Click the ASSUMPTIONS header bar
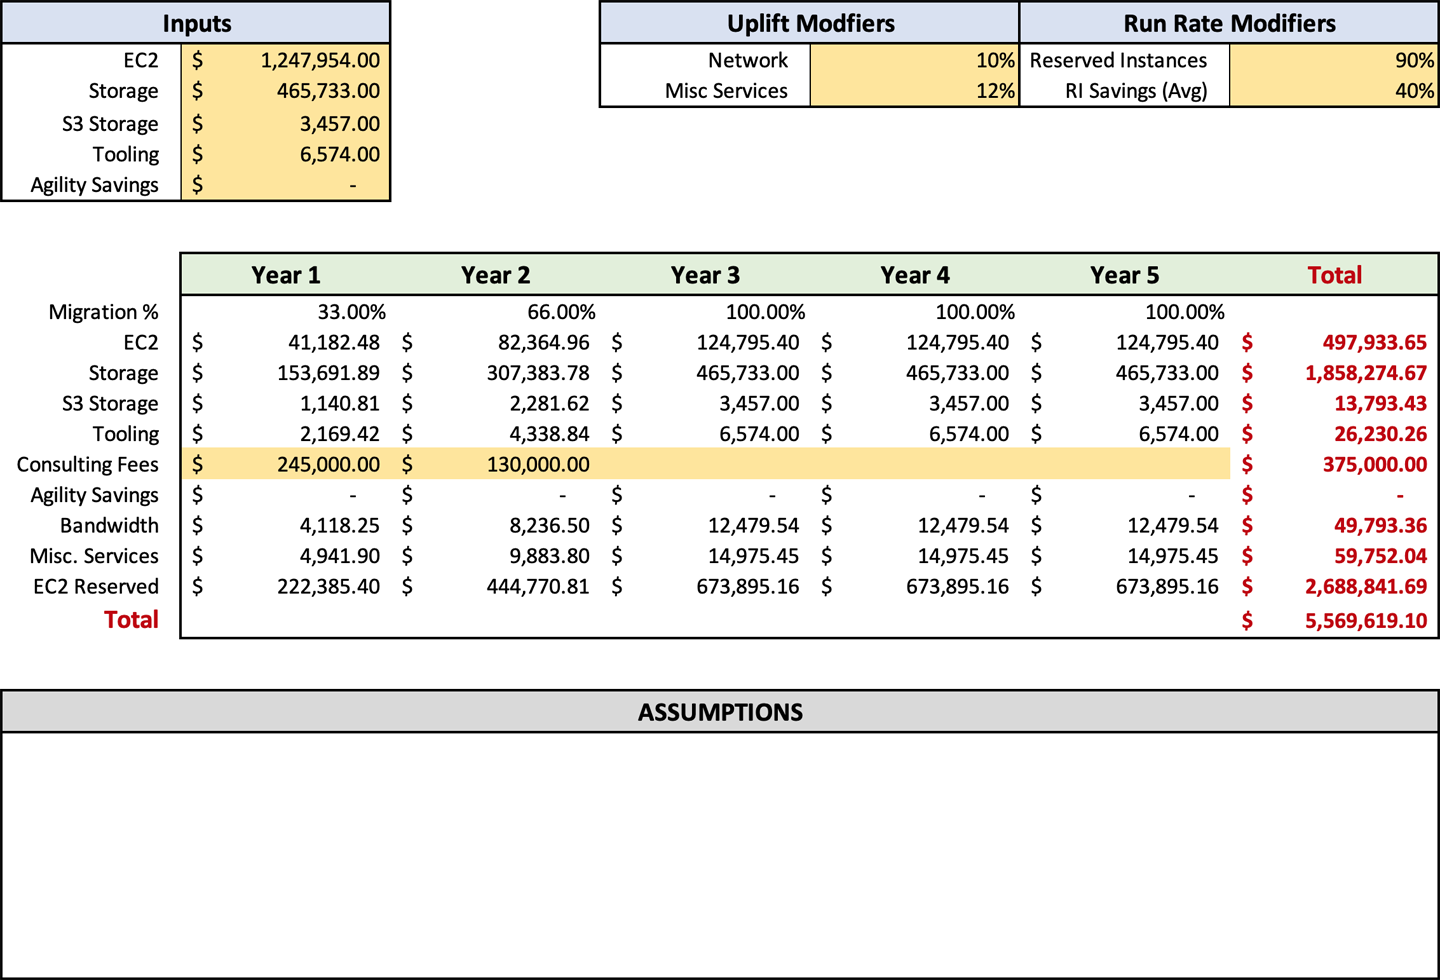 720,712
